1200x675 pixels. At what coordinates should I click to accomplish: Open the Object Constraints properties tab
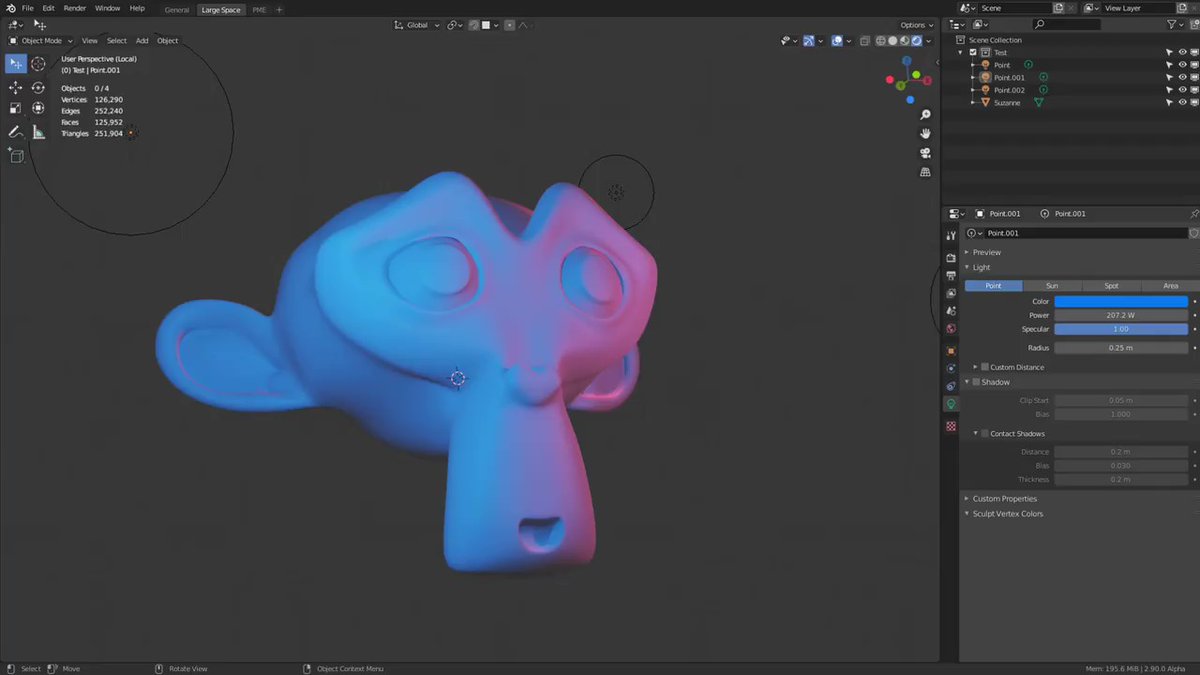951,386
